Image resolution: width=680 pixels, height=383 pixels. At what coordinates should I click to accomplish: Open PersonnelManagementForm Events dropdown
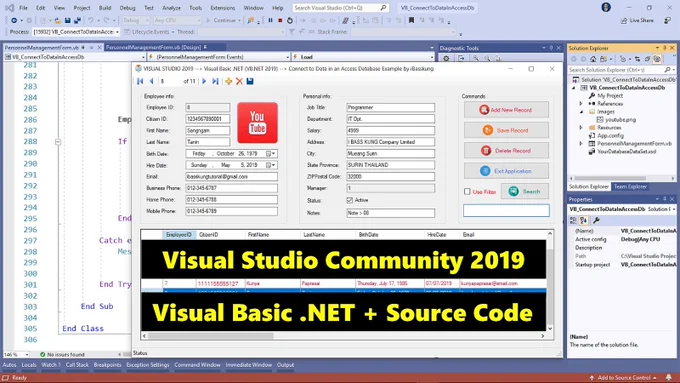pos(288,57)
